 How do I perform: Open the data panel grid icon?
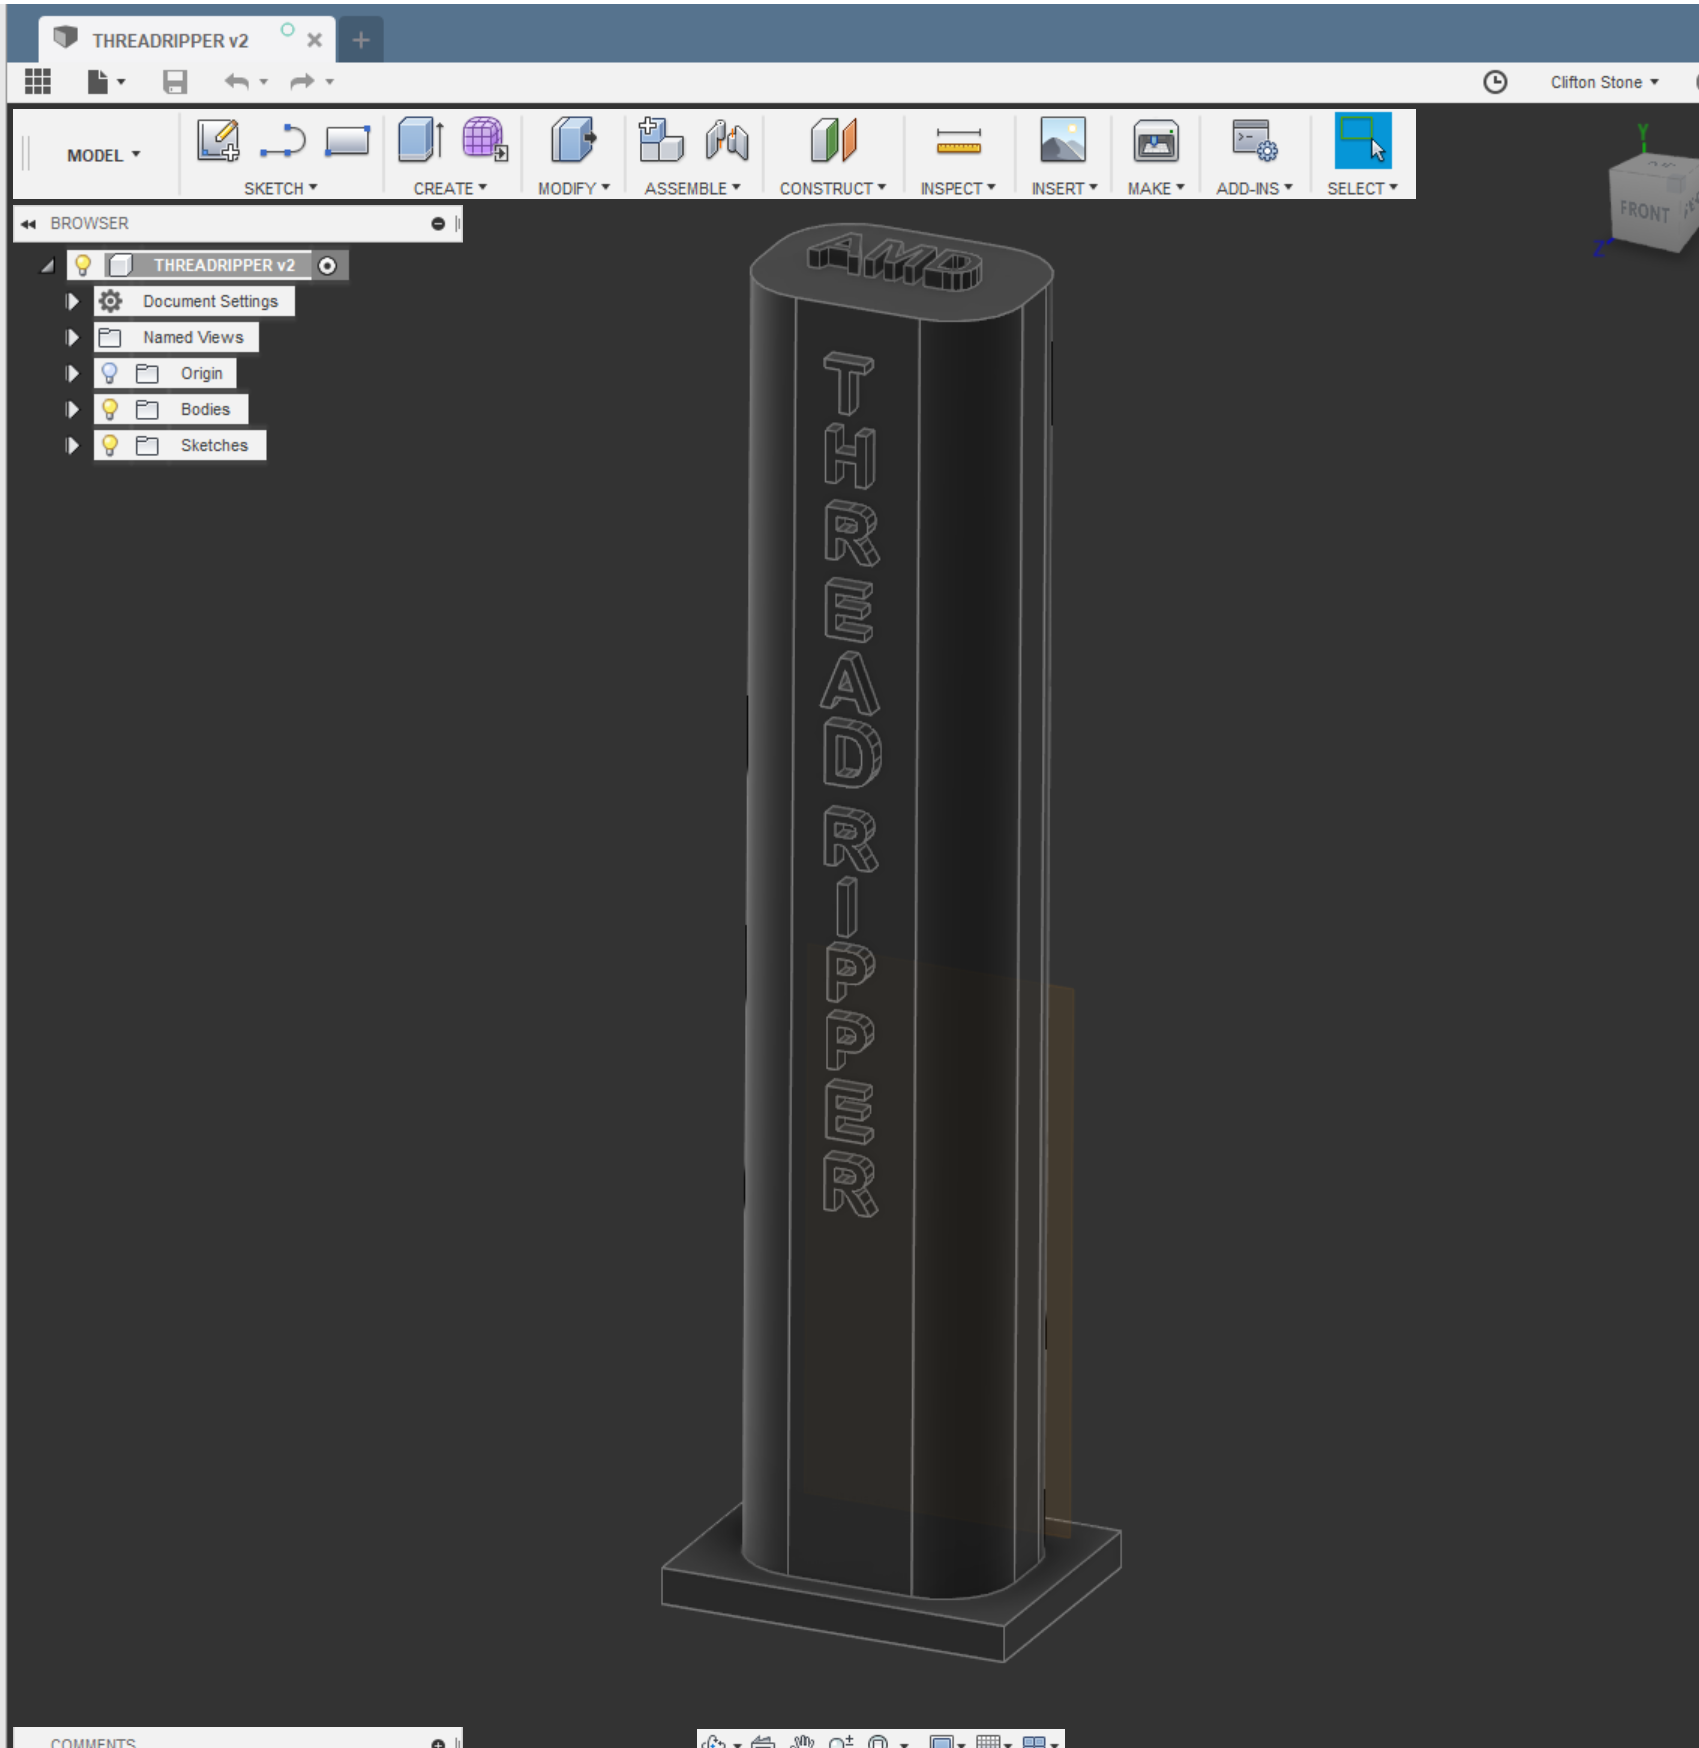point(38,82)
